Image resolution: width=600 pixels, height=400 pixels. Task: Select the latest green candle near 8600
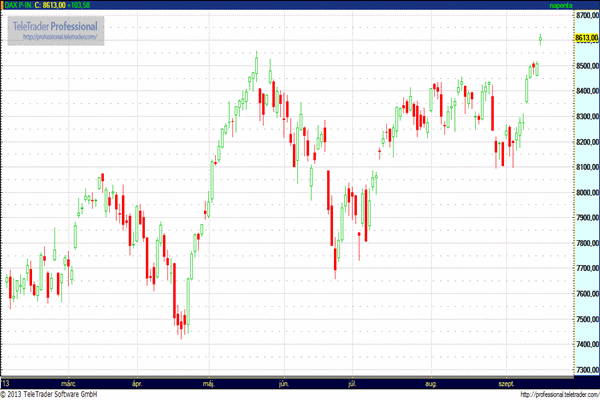pos(540,39)
